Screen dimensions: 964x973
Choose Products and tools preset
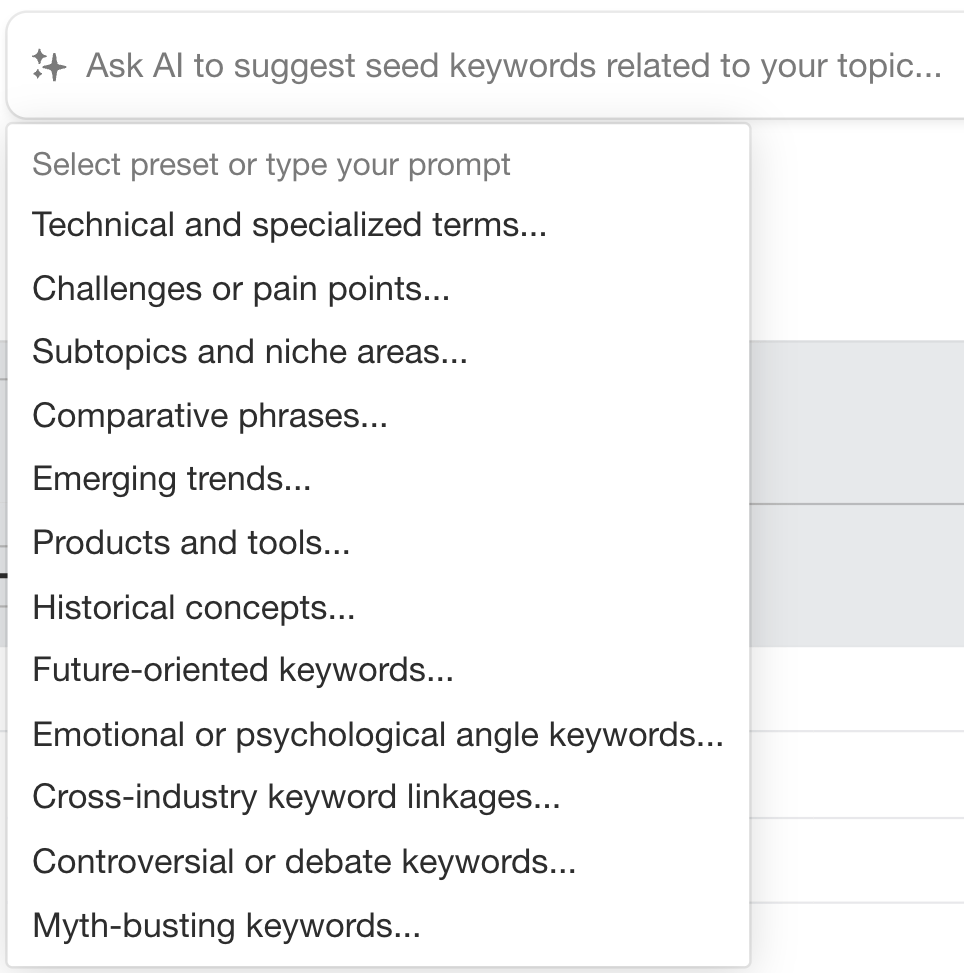pos(191,542)
